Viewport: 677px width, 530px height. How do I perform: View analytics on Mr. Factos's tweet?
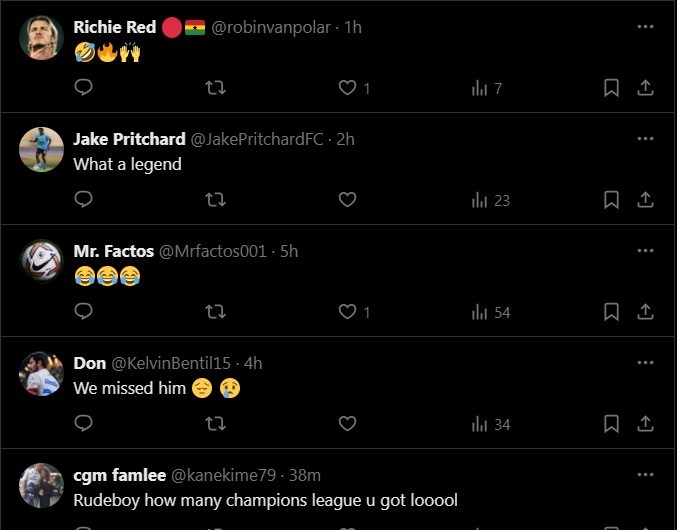click(490, 312)
